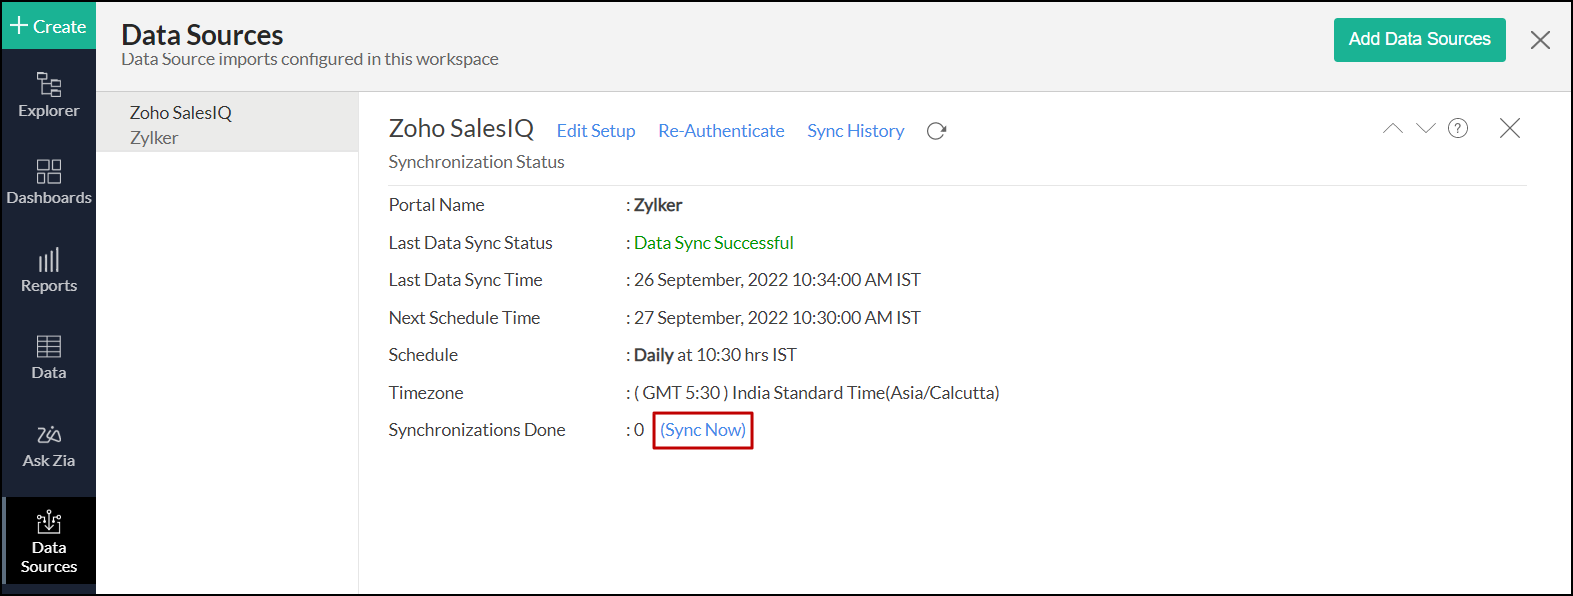1573x596 pixels.
Task: Open the help question mark icon
Action: (x=1458, y=128)
